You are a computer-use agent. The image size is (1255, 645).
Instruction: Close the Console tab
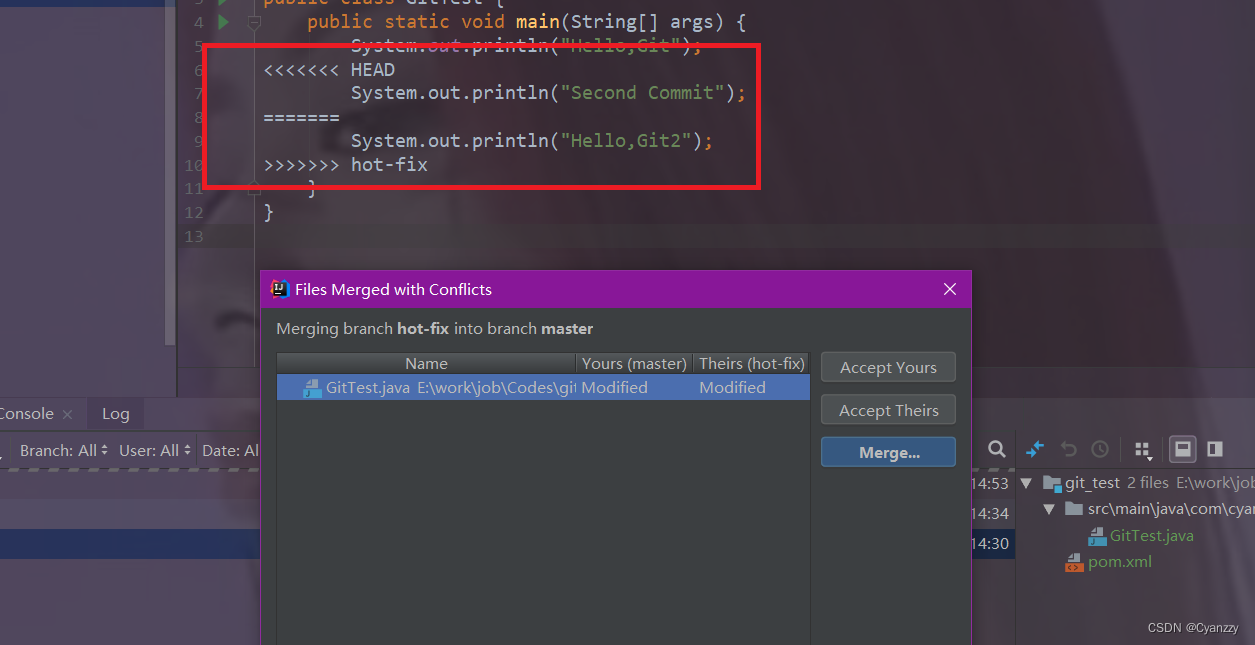tap(67, 414)
